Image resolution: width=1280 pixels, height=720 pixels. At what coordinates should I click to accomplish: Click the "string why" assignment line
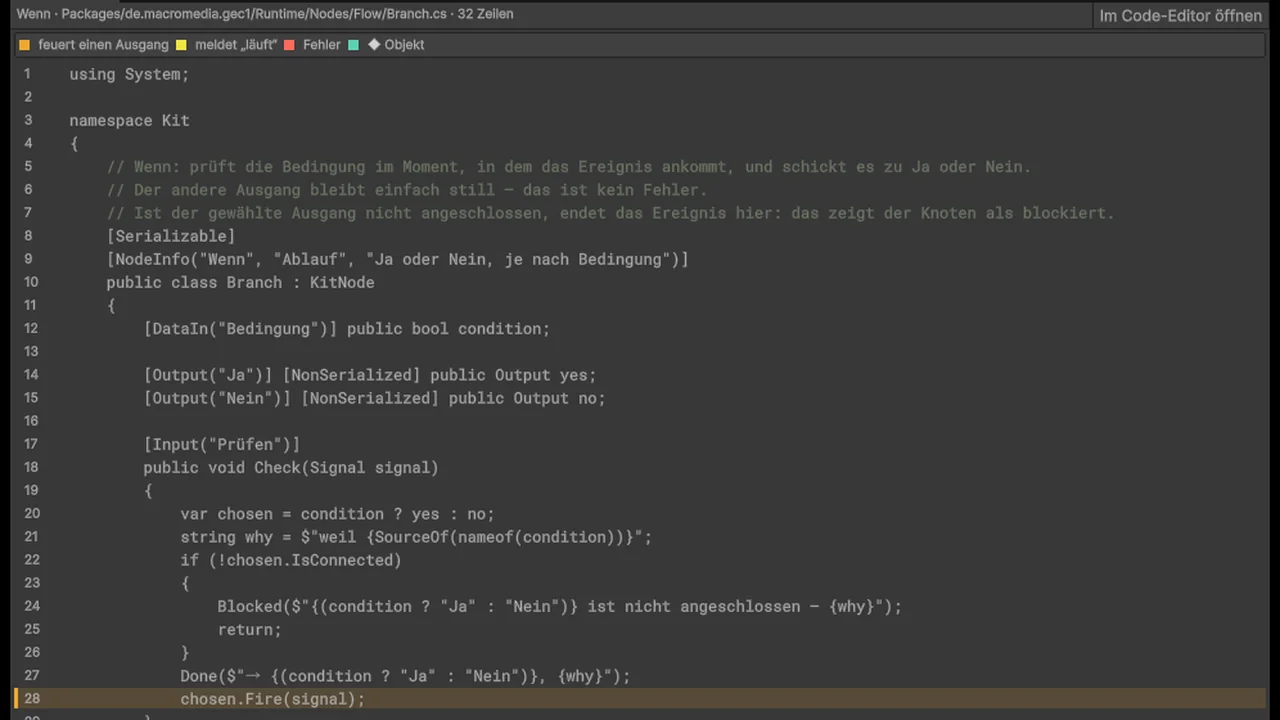click(416, 537)
